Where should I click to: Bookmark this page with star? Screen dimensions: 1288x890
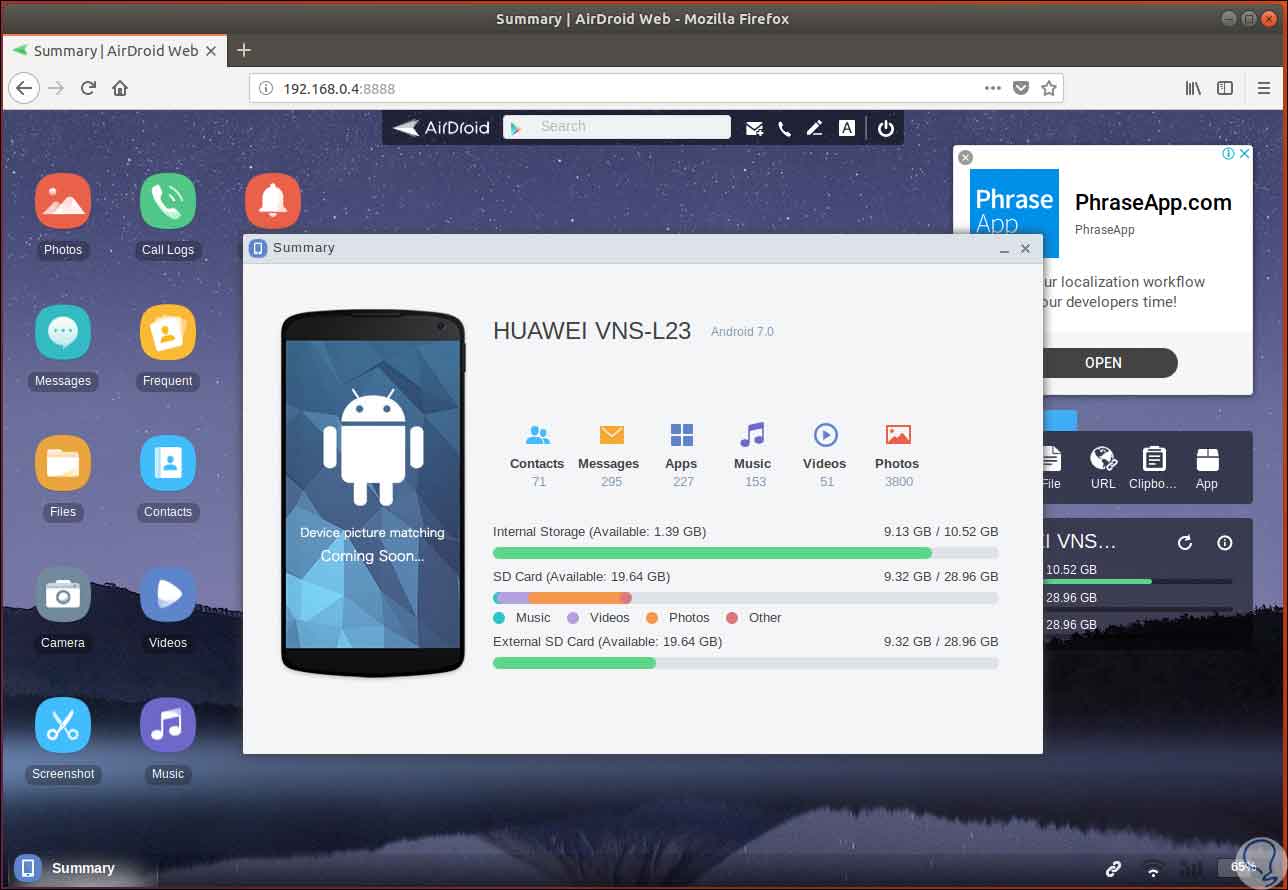click(1049, 88)
